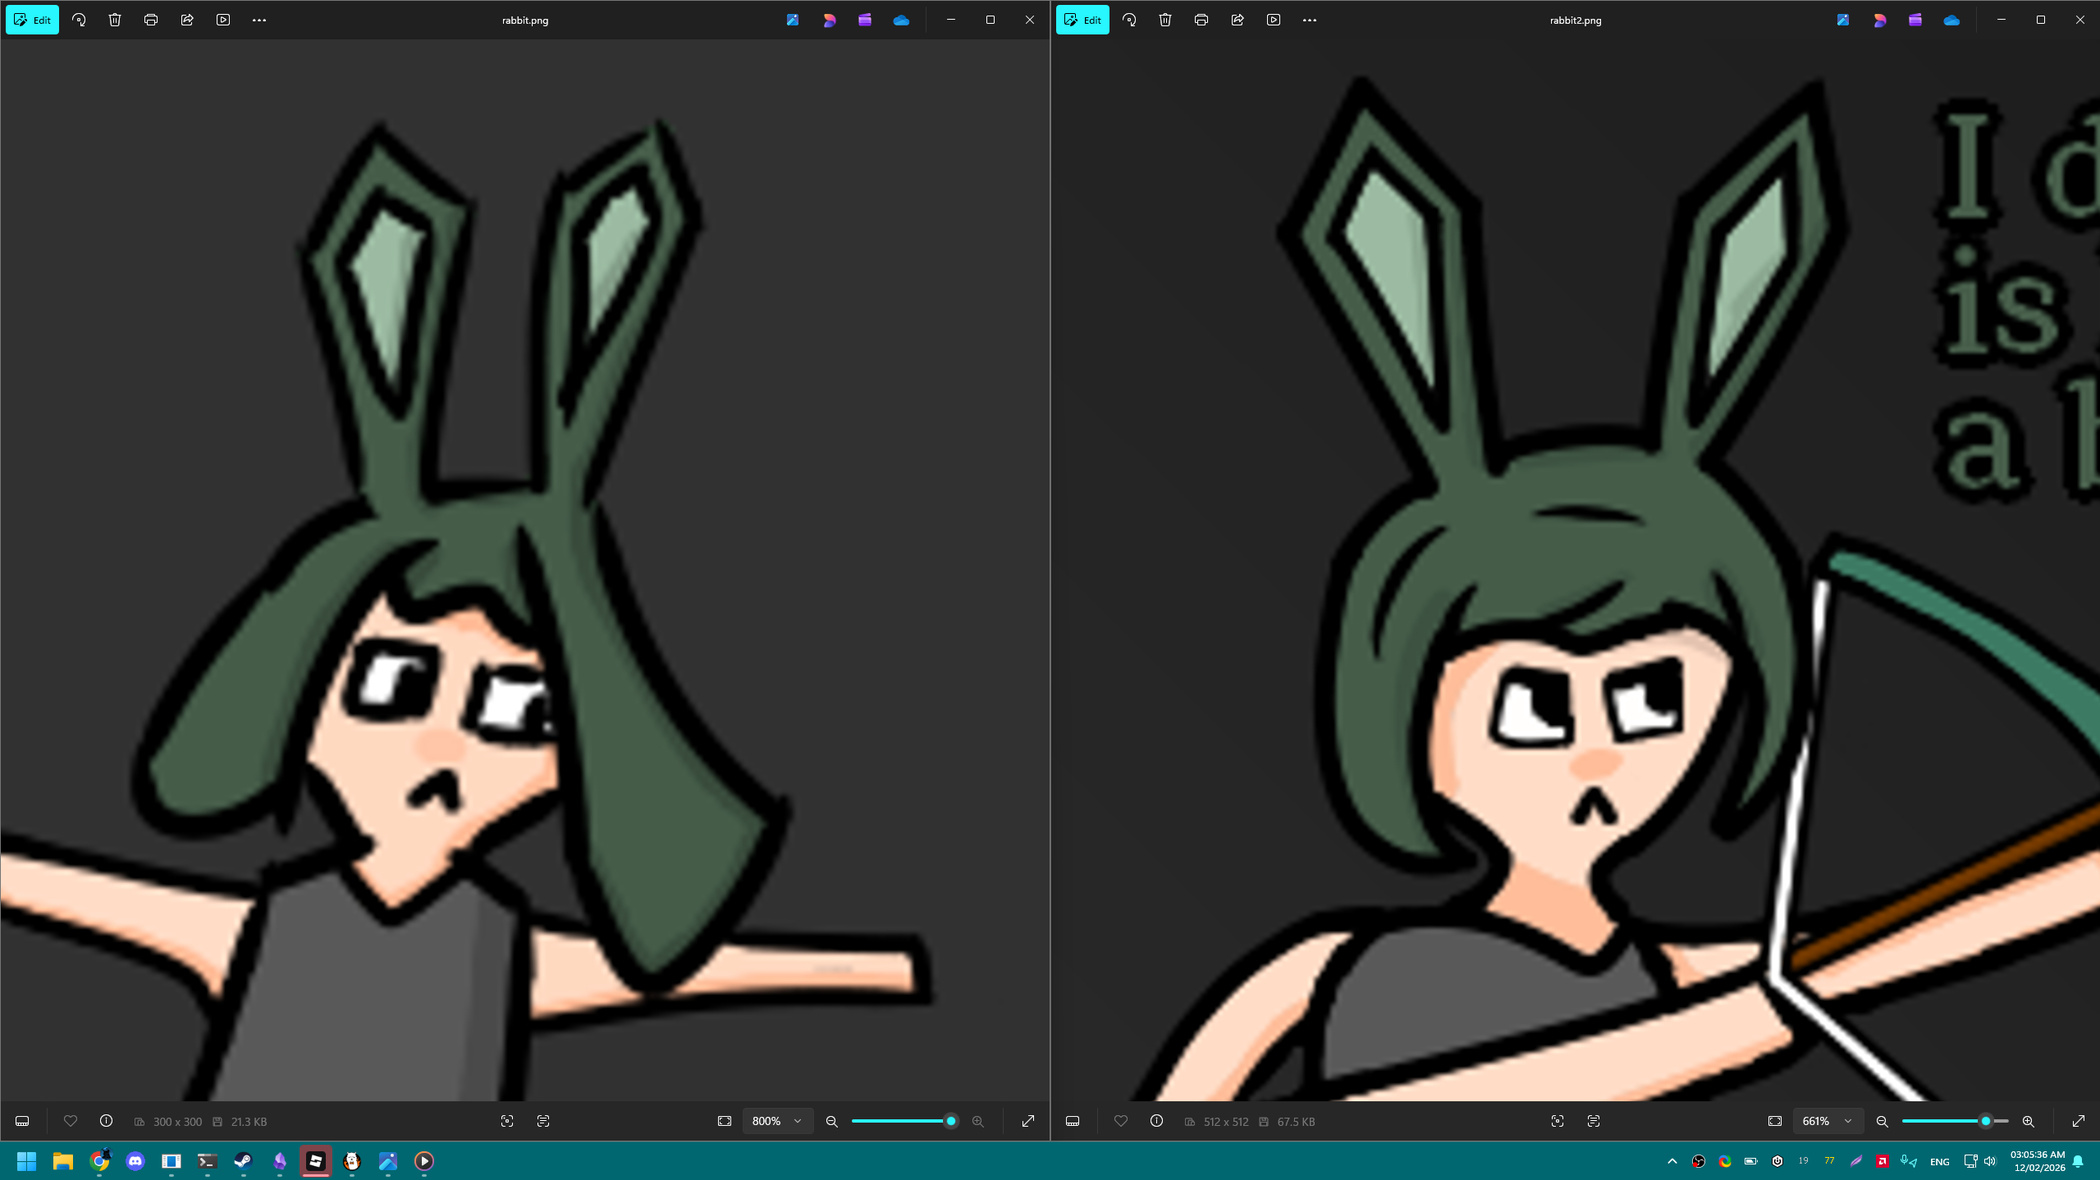
Task: Zoom out rabbit.png with magnifier minus
Action: [x=831, y=1121]
